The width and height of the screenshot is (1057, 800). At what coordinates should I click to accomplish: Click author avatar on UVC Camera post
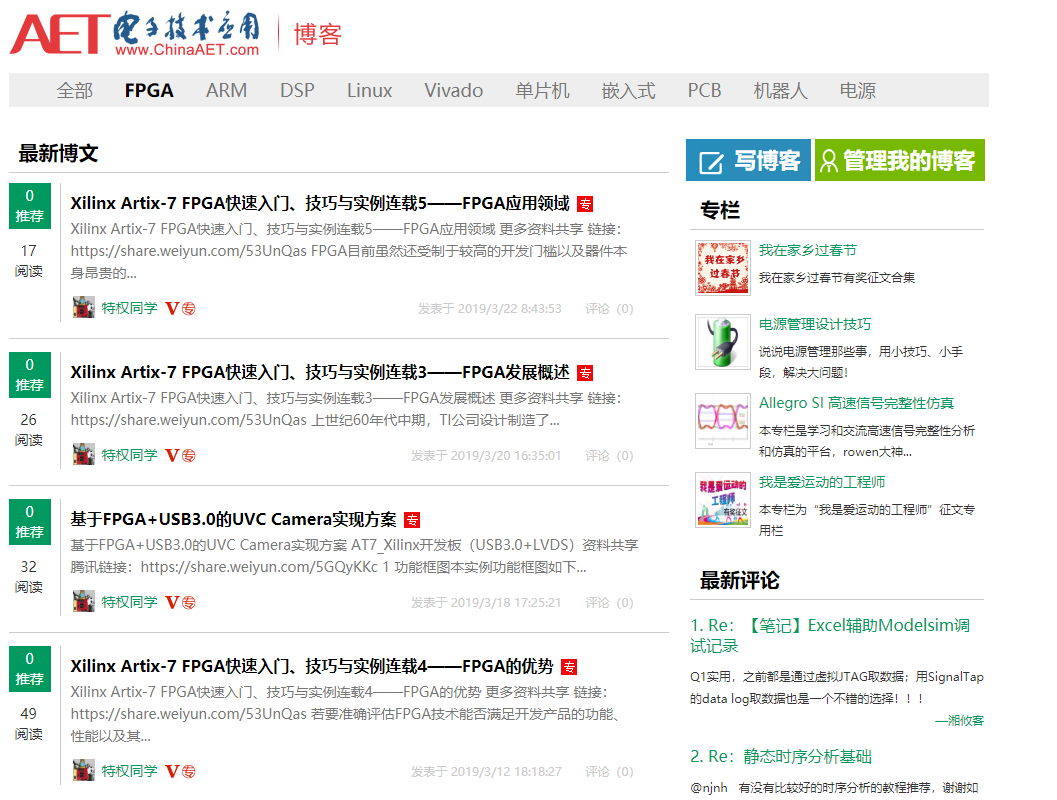pos(84,601)
